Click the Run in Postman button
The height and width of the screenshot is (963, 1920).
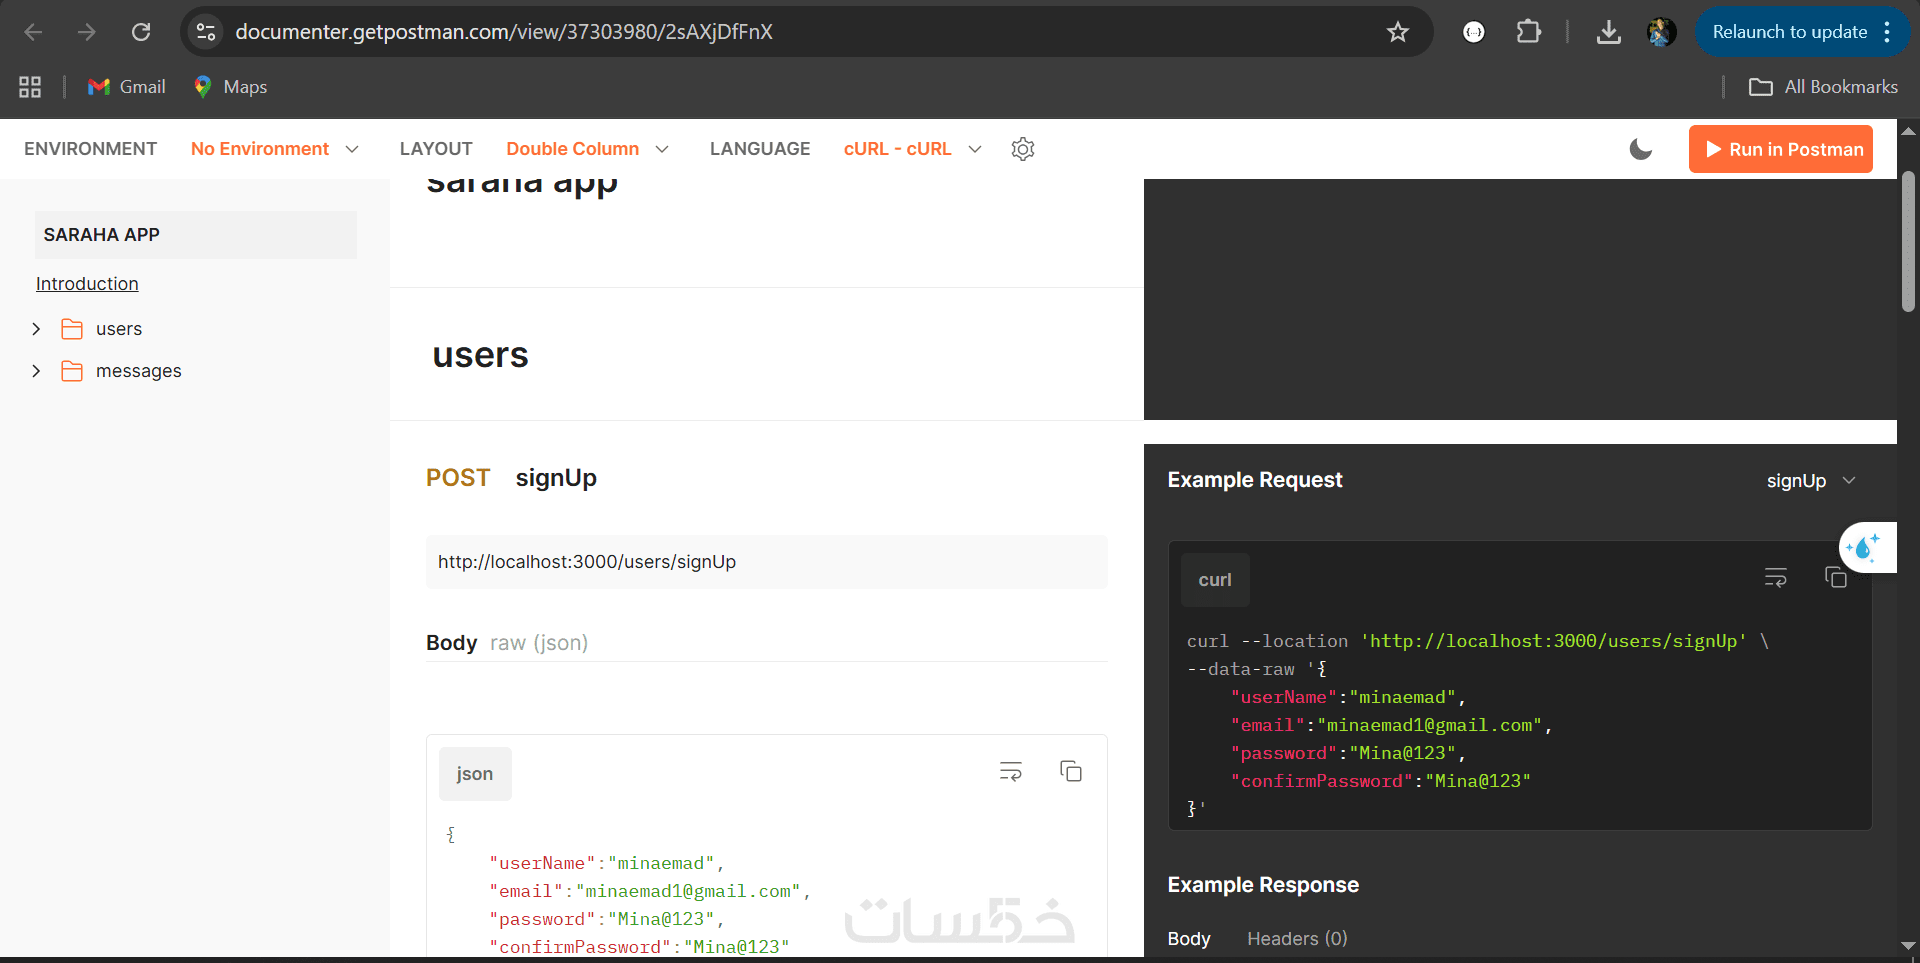(1781, 149)
